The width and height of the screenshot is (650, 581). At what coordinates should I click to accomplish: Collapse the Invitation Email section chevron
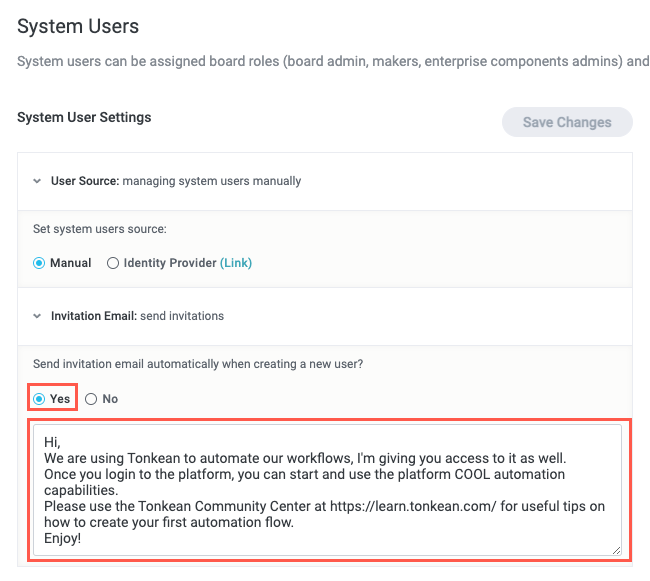(x=37, y=316)
